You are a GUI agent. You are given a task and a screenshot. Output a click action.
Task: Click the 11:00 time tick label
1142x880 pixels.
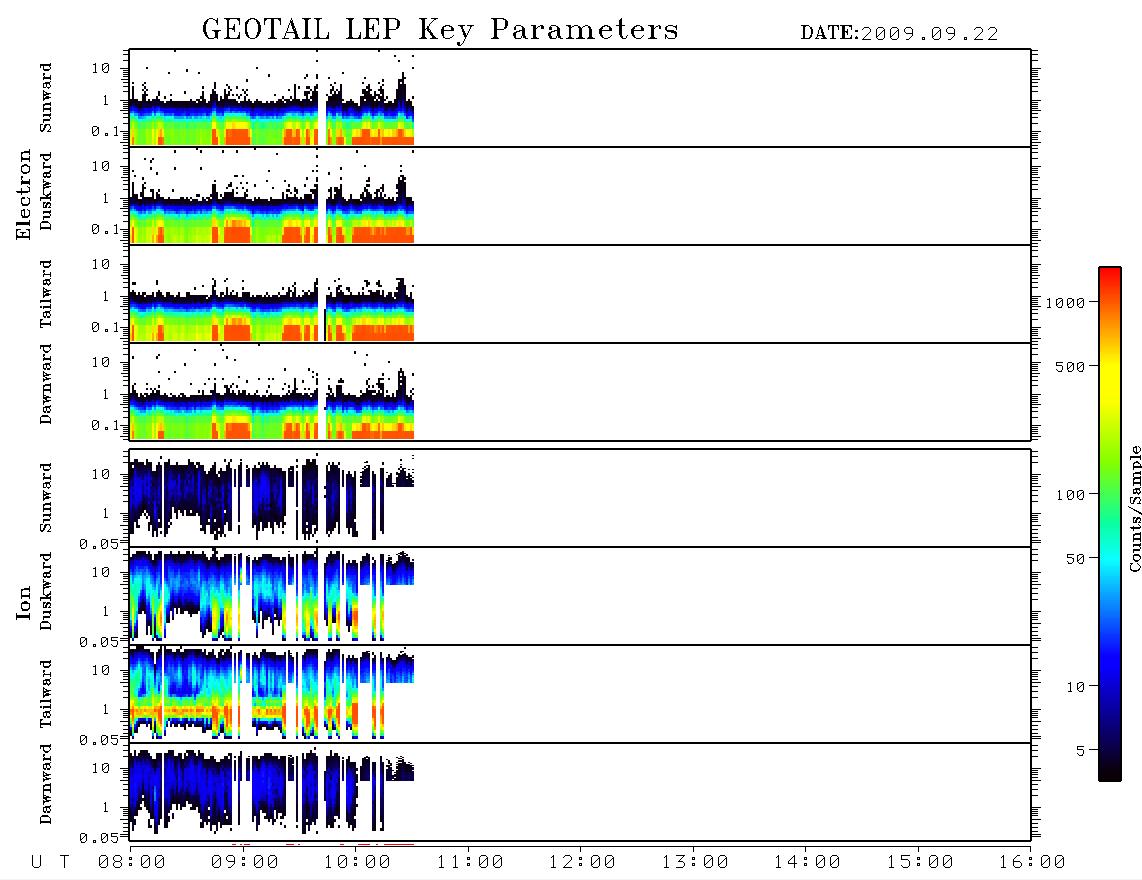pos(470,863)
